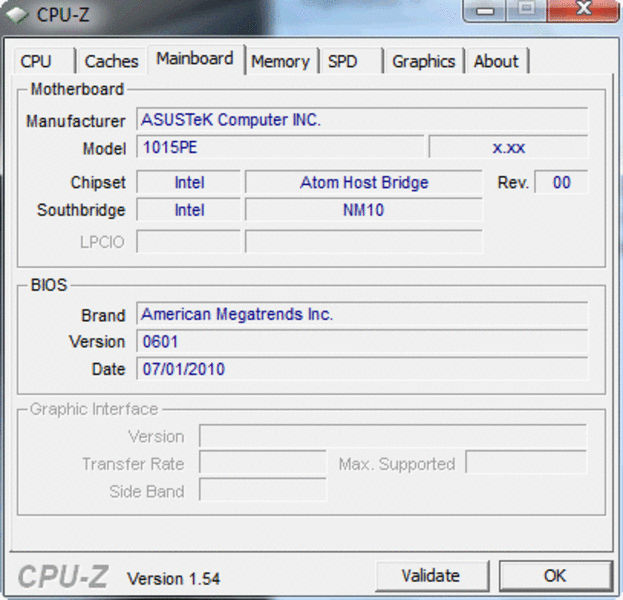The image size is (623, 600).
Task: Open the About tab
Action: pyautogui.click(x=497, y=61)
